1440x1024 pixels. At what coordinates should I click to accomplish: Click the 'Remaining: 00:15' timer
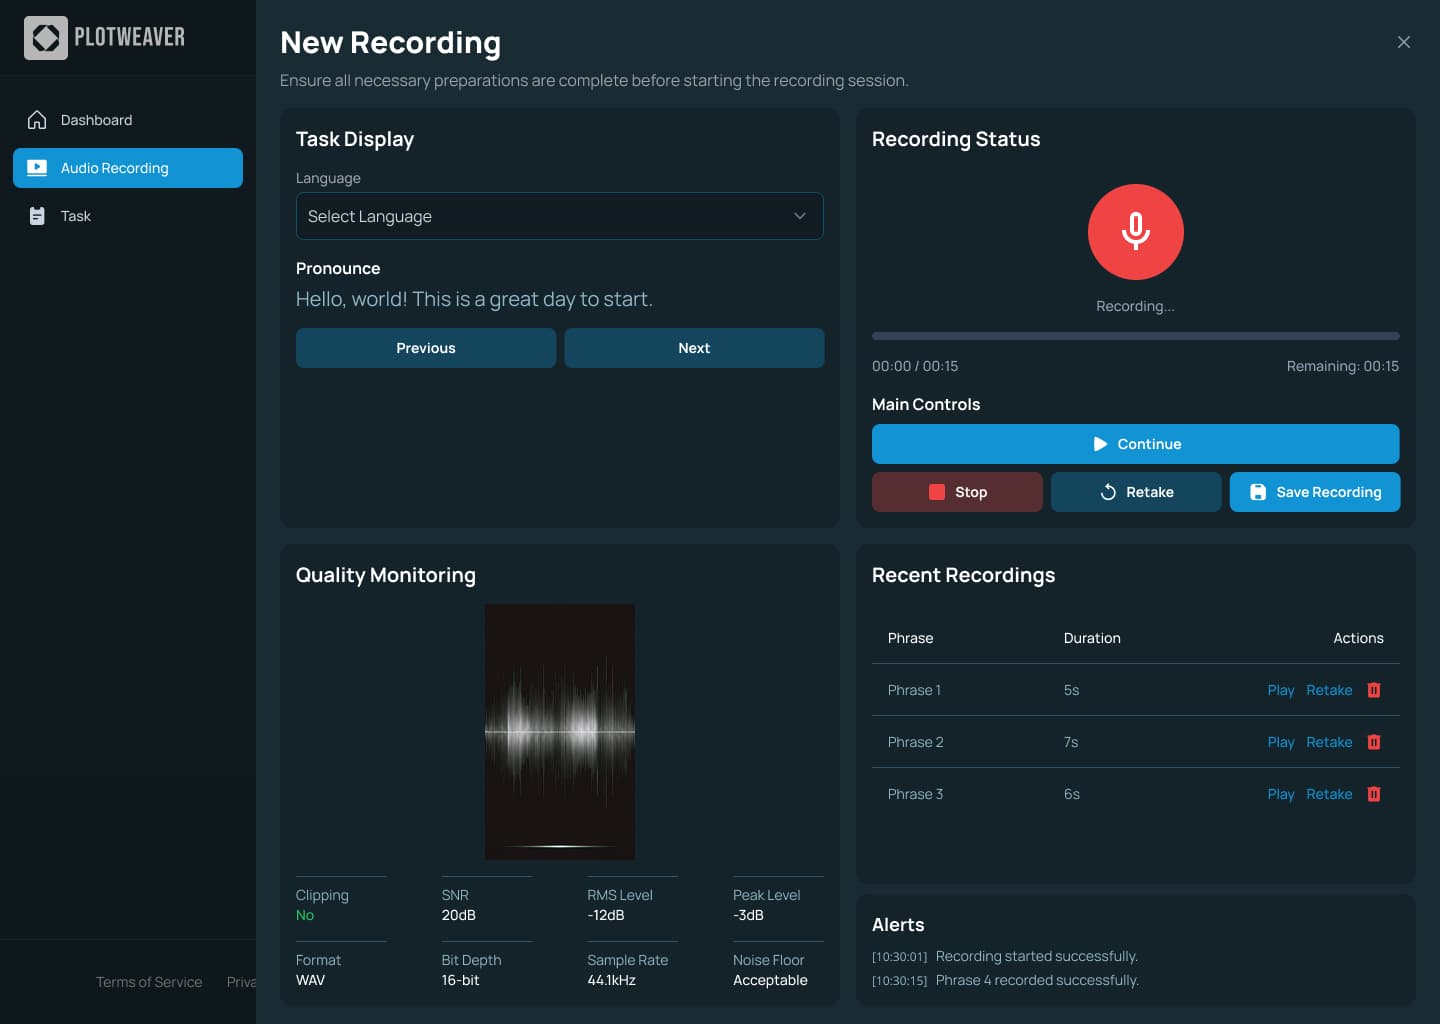[x=1343, y=366]
